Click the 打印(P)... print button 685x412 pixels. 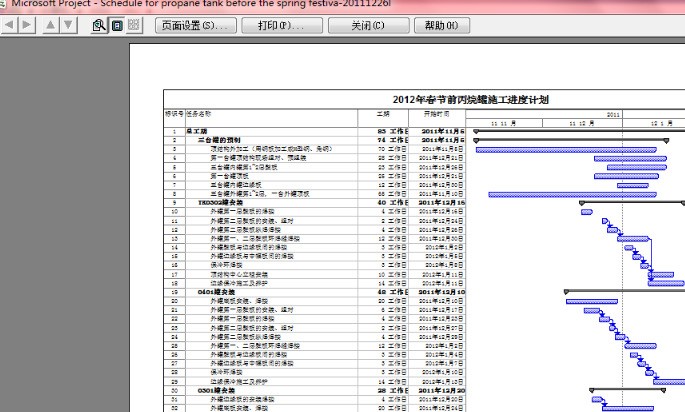point(282,25)
